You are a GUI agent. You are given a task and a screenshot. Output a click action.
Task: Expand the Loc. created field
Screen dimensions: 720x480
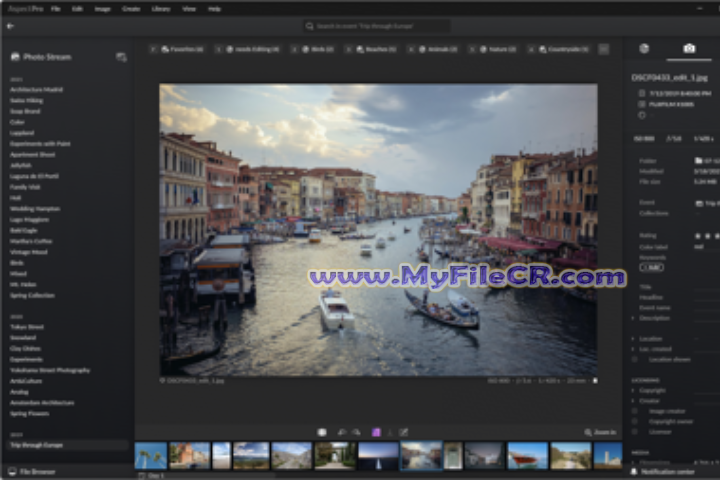pyautogui.click(x=633, y=349)
